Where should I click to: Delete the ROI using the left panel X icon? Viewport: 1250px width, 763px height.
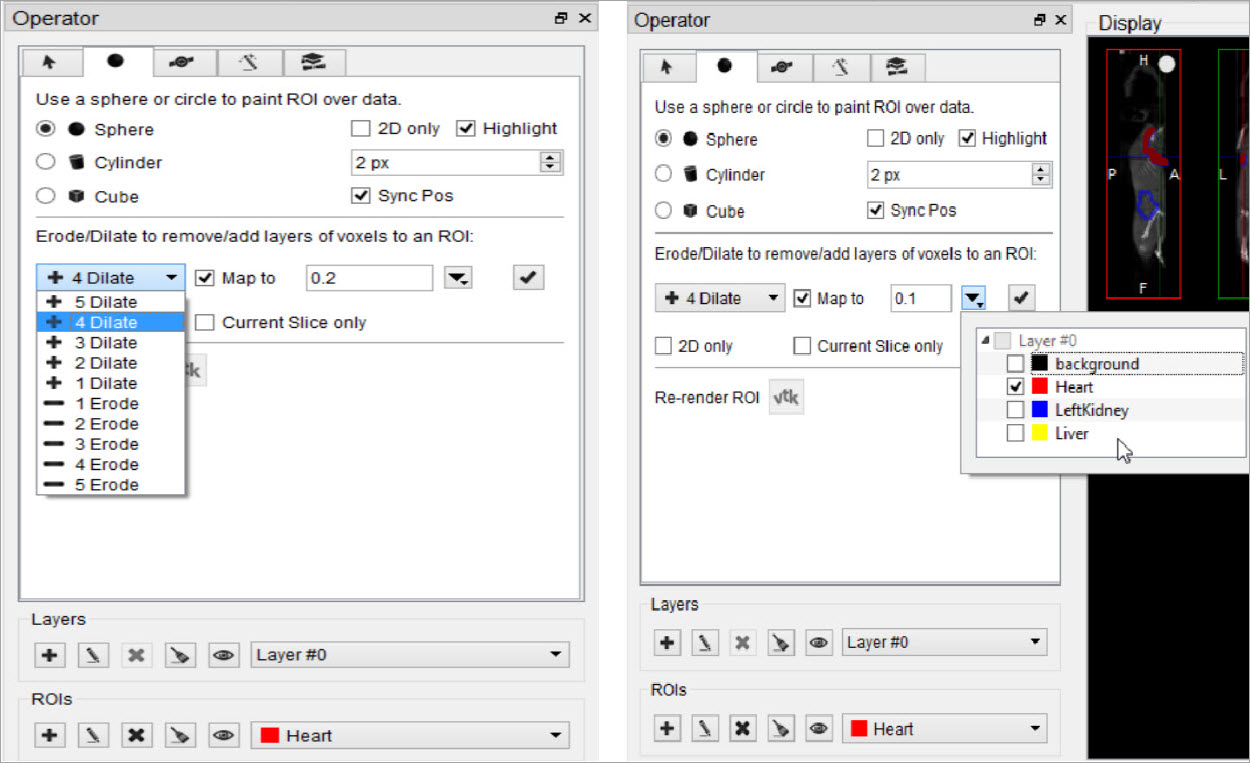point(137,735)
